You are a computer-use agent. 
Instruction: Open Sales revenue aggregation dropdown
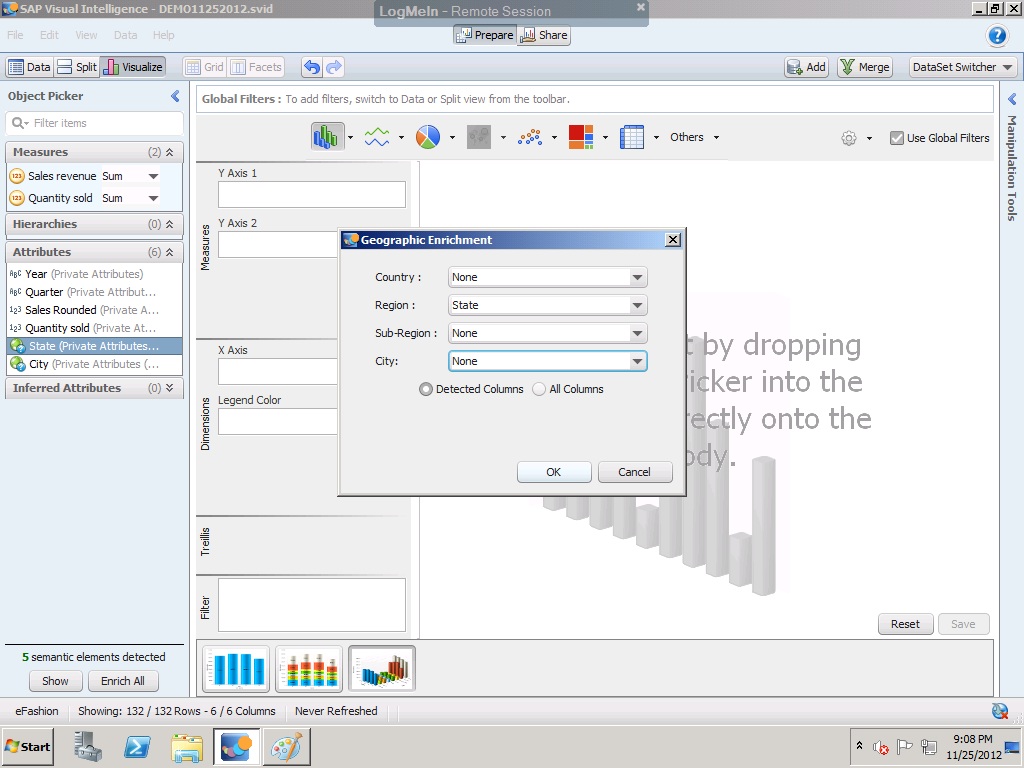click(x=153, y=176)
